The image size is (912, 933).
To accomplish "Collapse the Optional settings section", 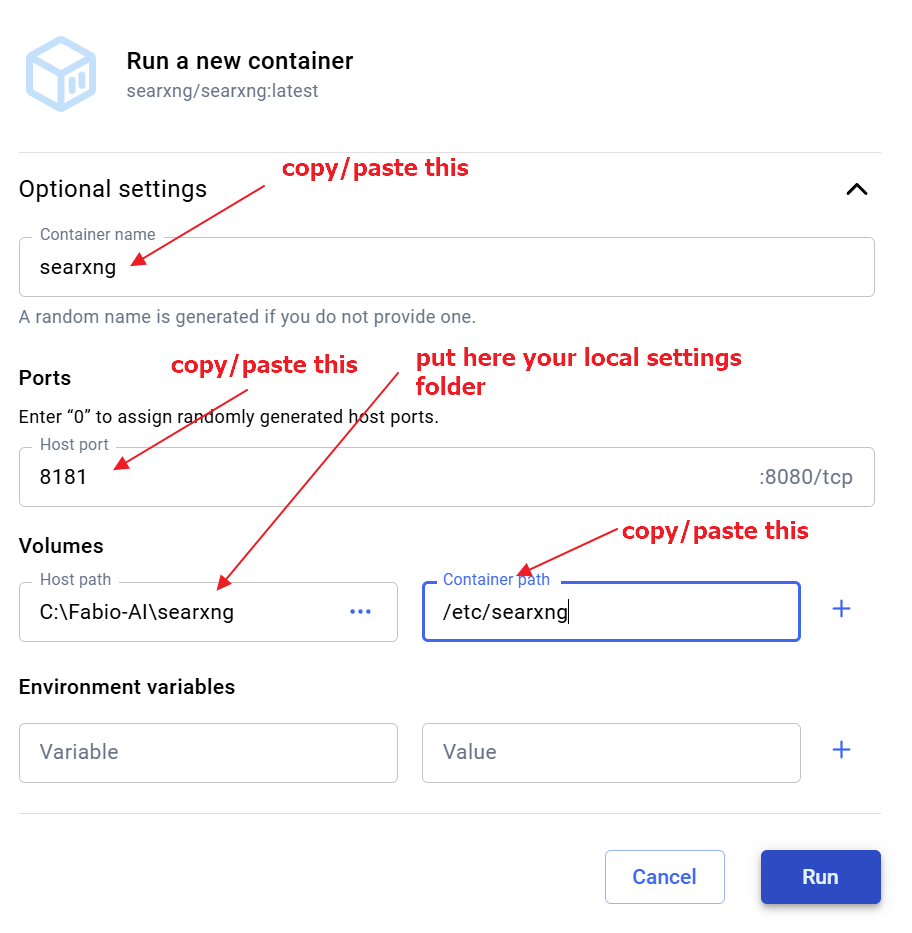I will (x=857, y=190).
